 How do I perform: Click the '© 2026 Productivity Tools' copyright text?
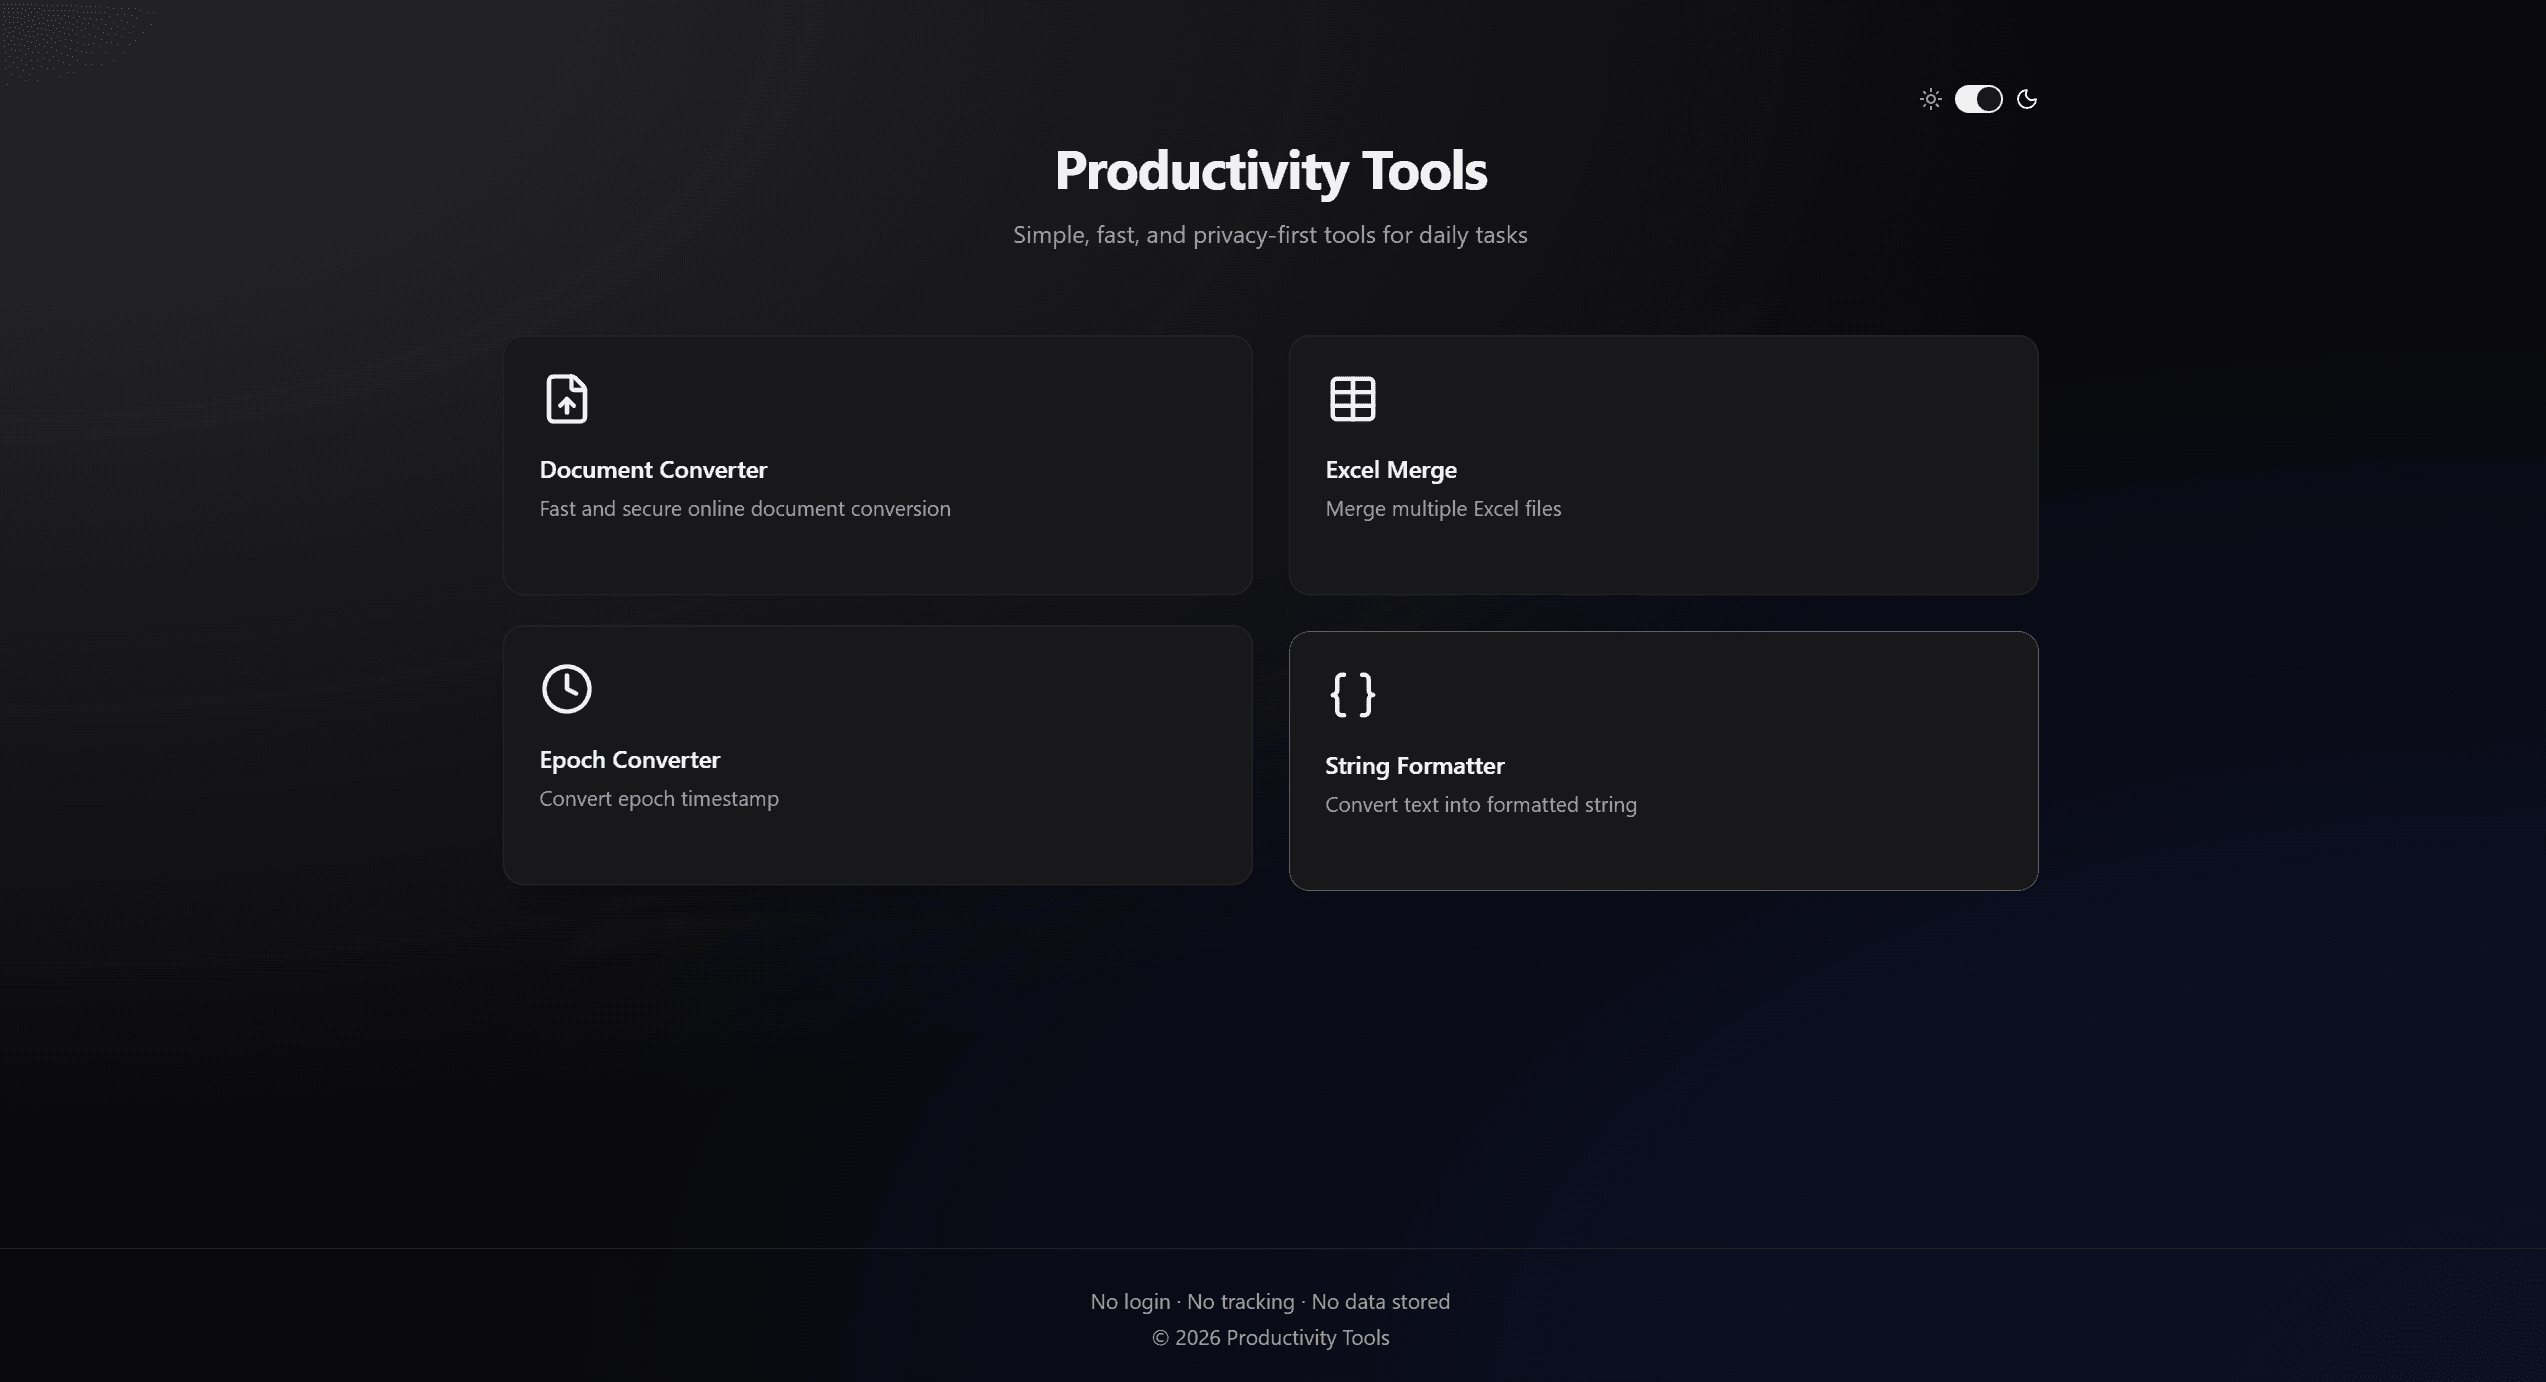(x=1270, y=1337)
